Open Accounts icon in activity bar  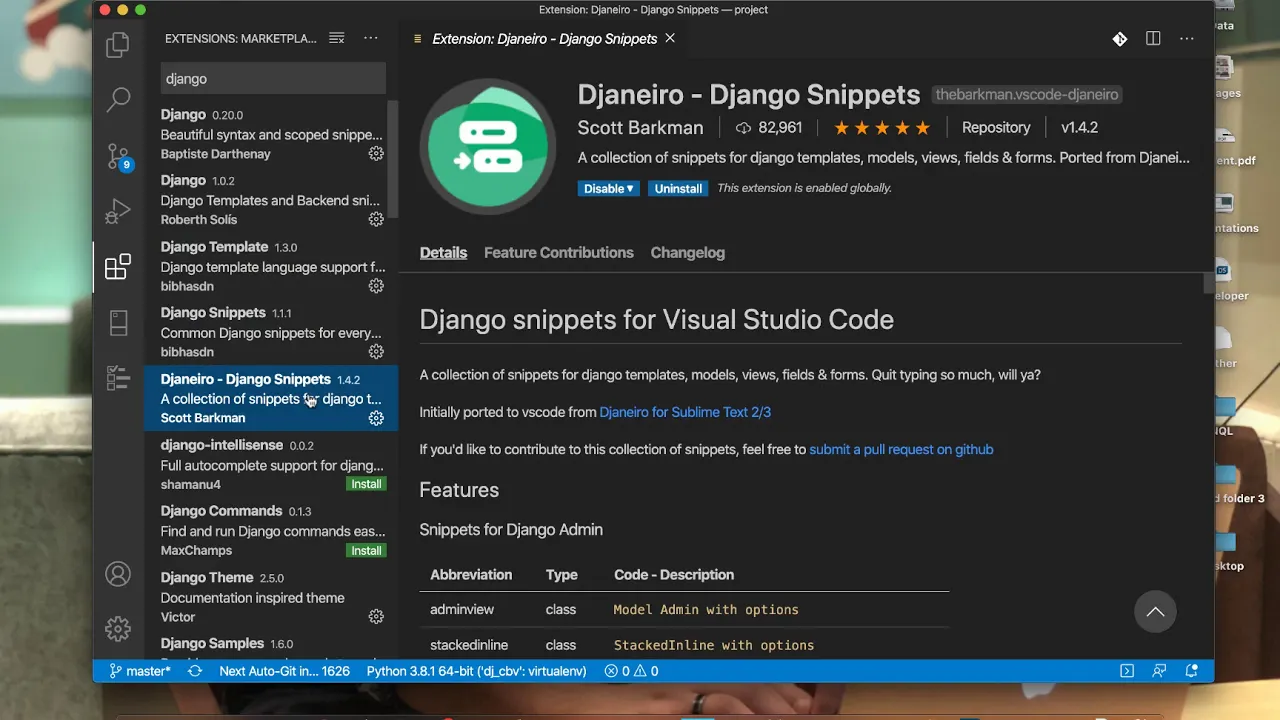(118, 574)
